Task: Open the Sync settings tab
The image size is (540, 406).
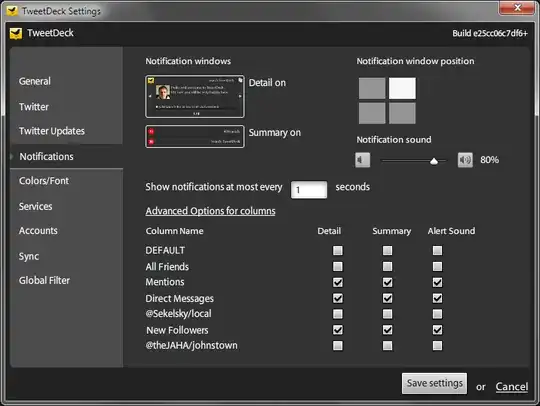Action: pos(29,256)
